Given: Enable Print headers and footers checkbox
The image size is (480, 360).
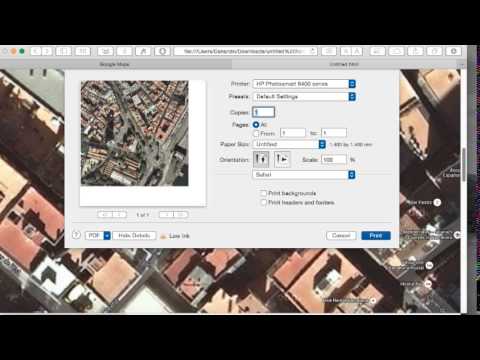Looking at the screenshot, I should click(x=263, y=202).
